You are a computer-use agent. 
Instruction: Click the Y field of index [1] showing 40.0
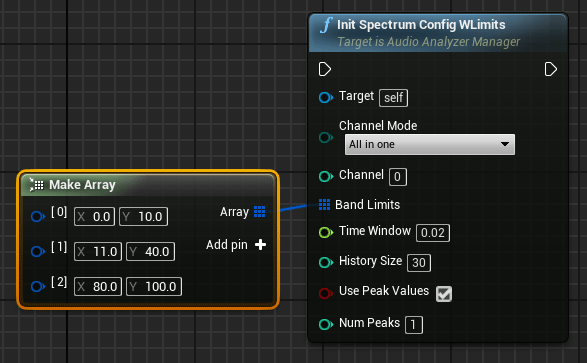point(150,251)
